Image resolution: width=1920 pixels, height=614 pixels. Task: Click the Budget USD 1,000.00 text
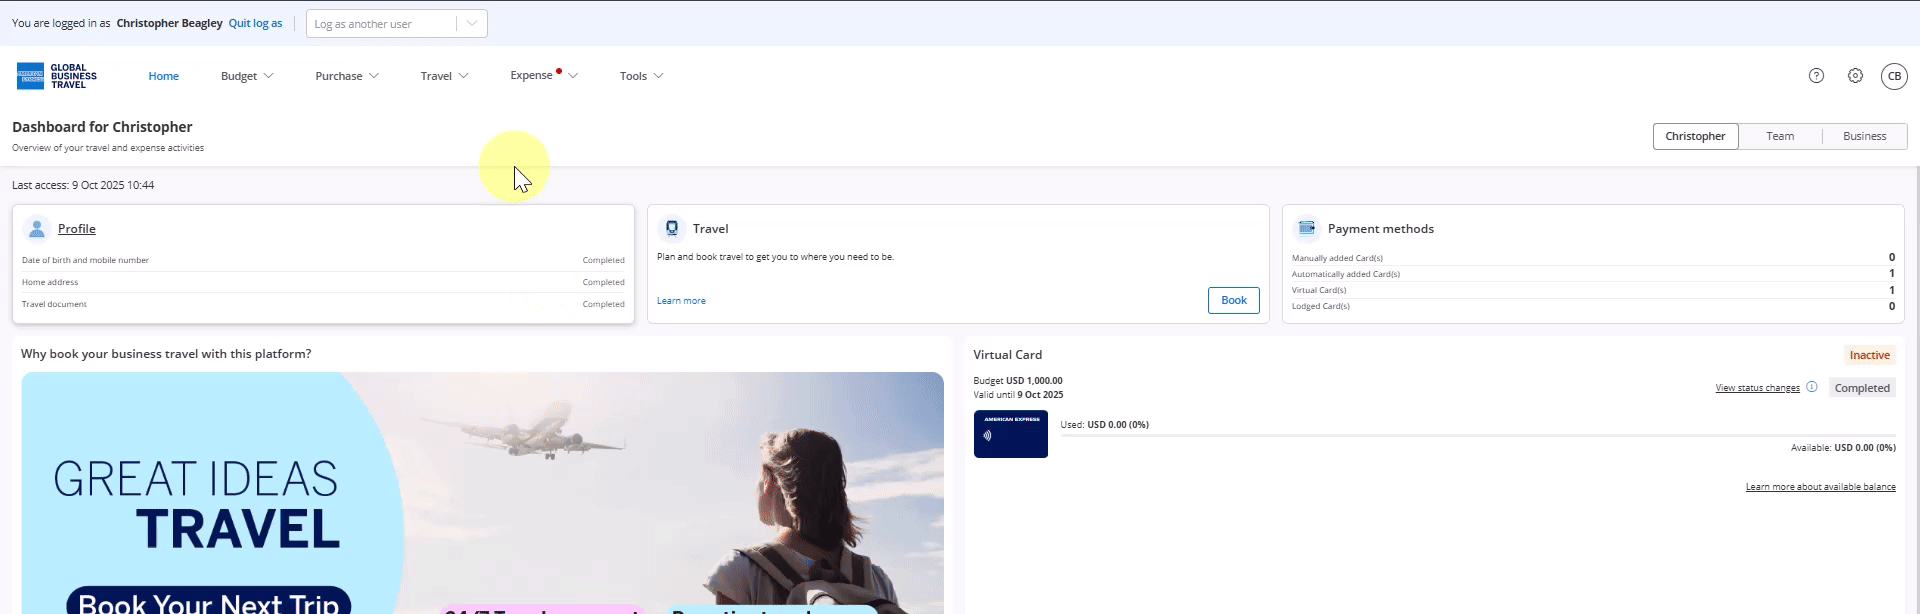pos(1018,381)
